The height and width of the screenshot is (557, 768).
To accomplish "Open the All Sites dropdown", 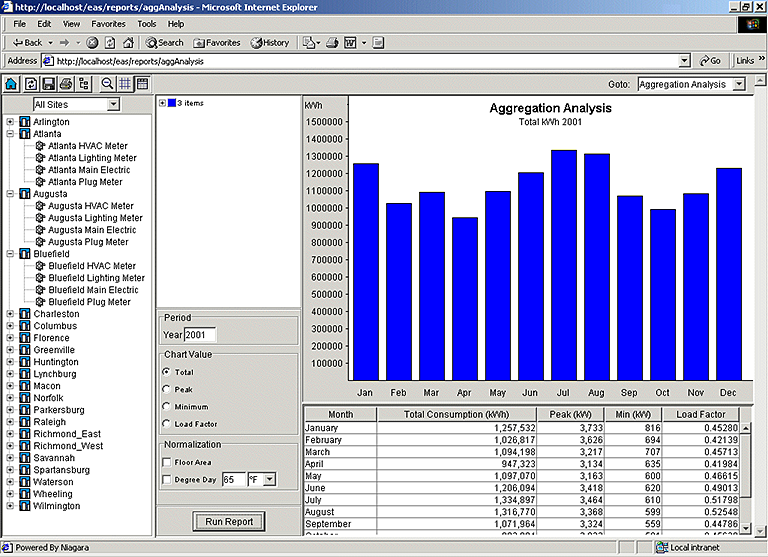I will 113,104.
